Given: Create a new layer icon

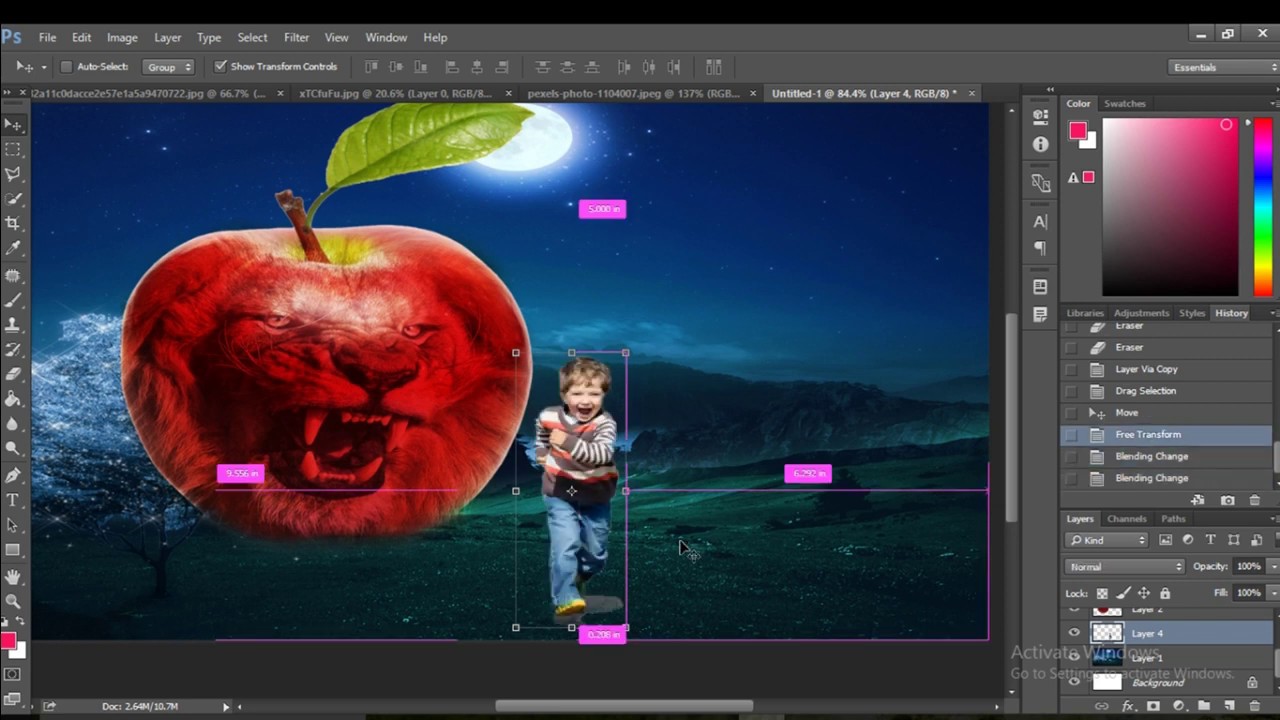Looking at the screenshot, I should click(1229, 706).
